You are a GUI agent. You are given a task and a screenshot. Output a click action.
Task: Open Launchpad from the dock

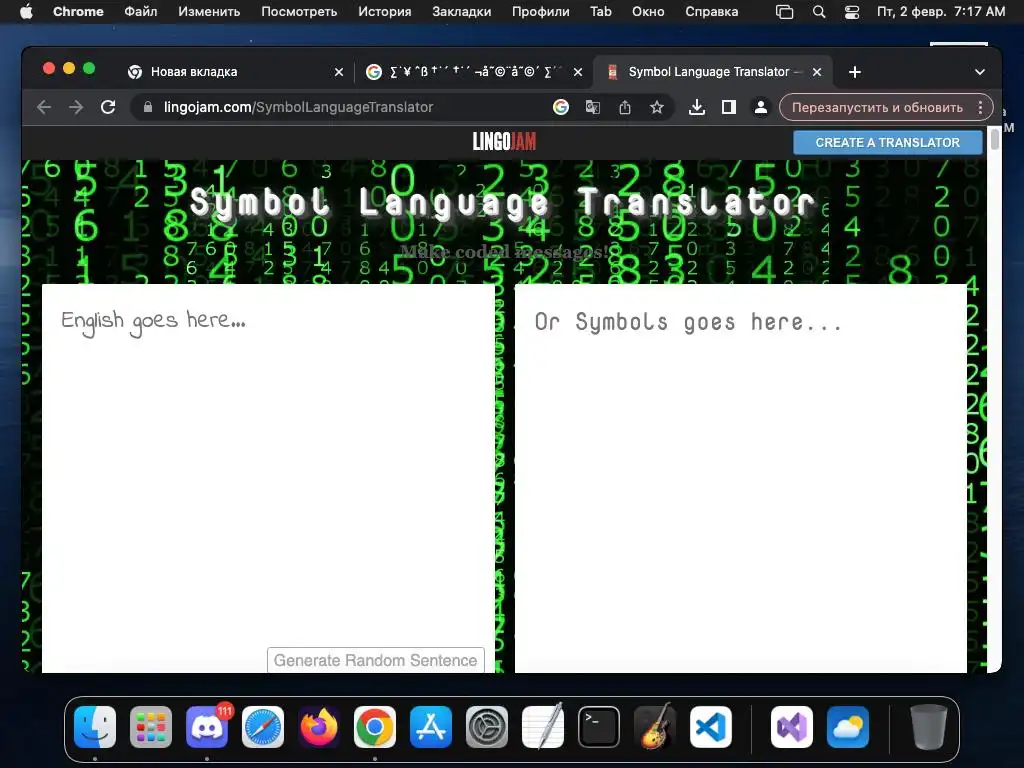pos(151,726)
